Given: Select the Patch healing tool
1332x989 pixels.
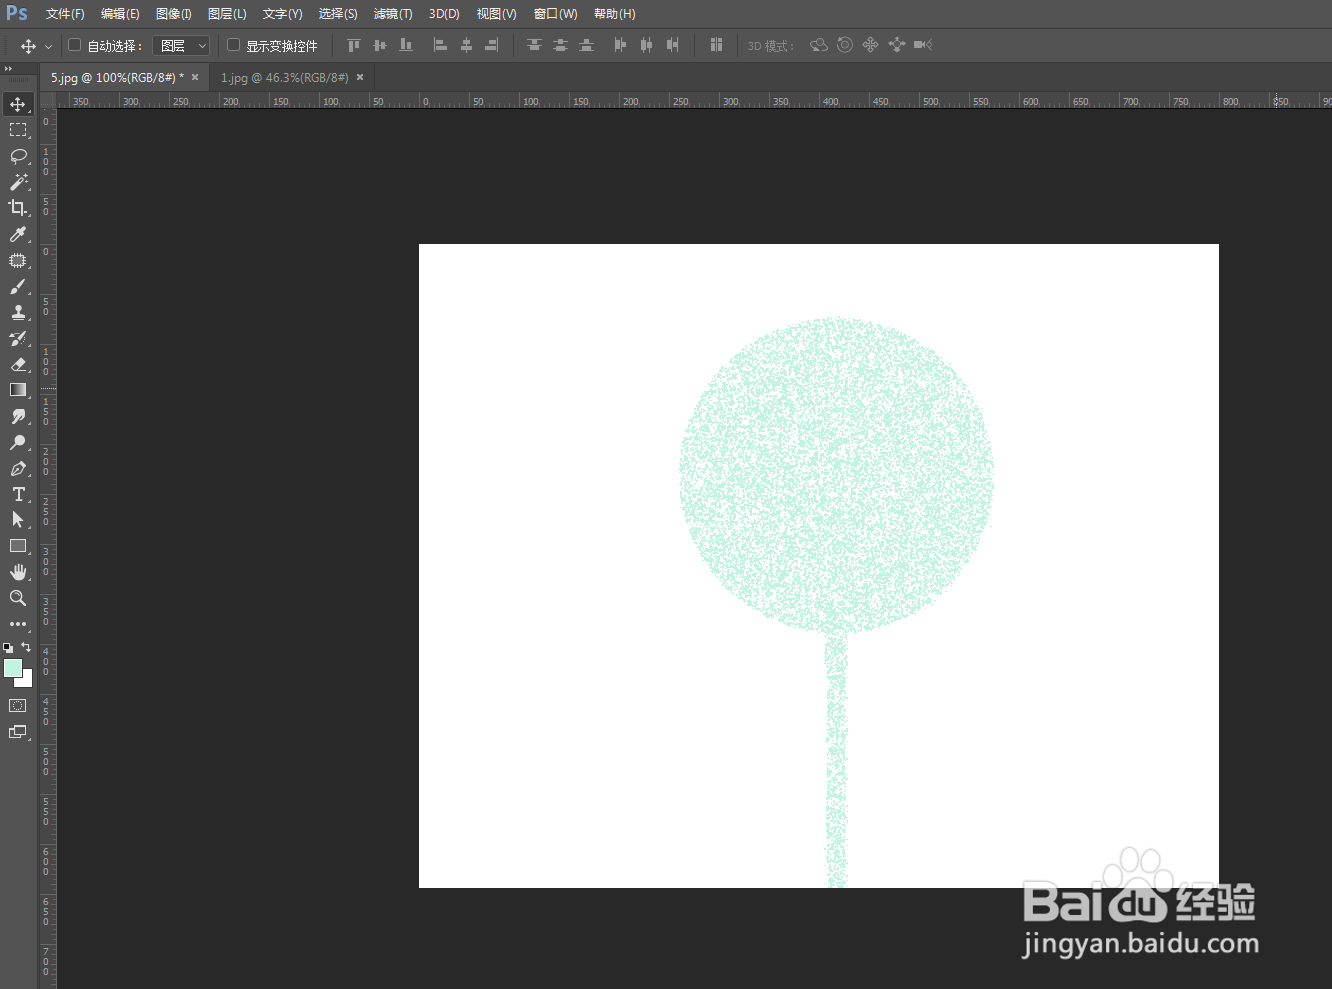Looking at the screenshot, I should click(x=18, y=260).
